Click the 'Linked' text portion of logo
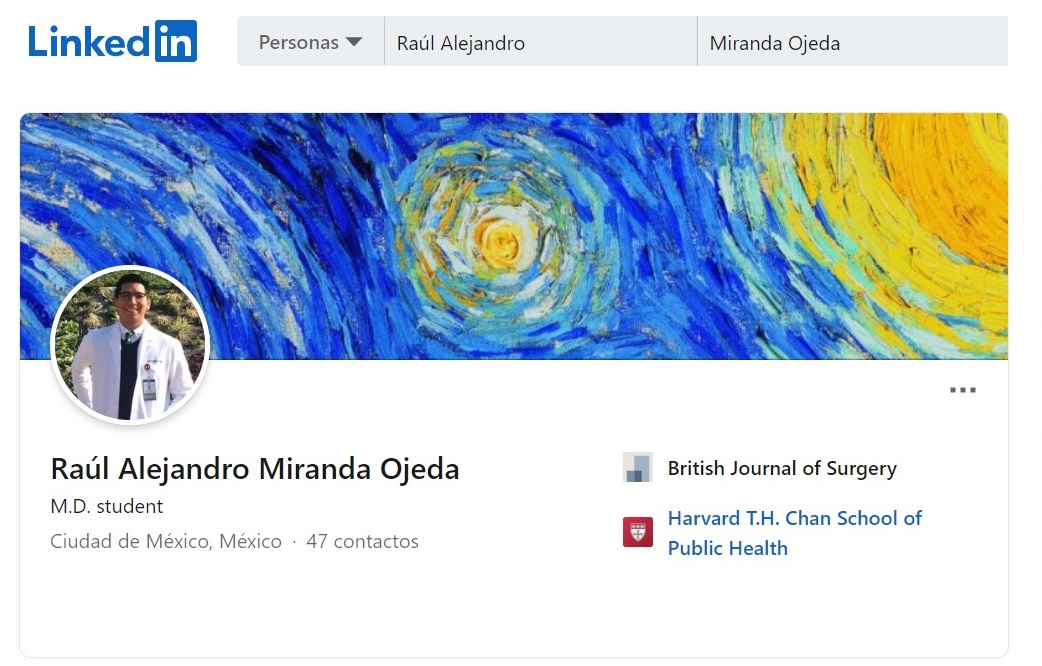Viewport: 1042px width, 666px height. 90,42
